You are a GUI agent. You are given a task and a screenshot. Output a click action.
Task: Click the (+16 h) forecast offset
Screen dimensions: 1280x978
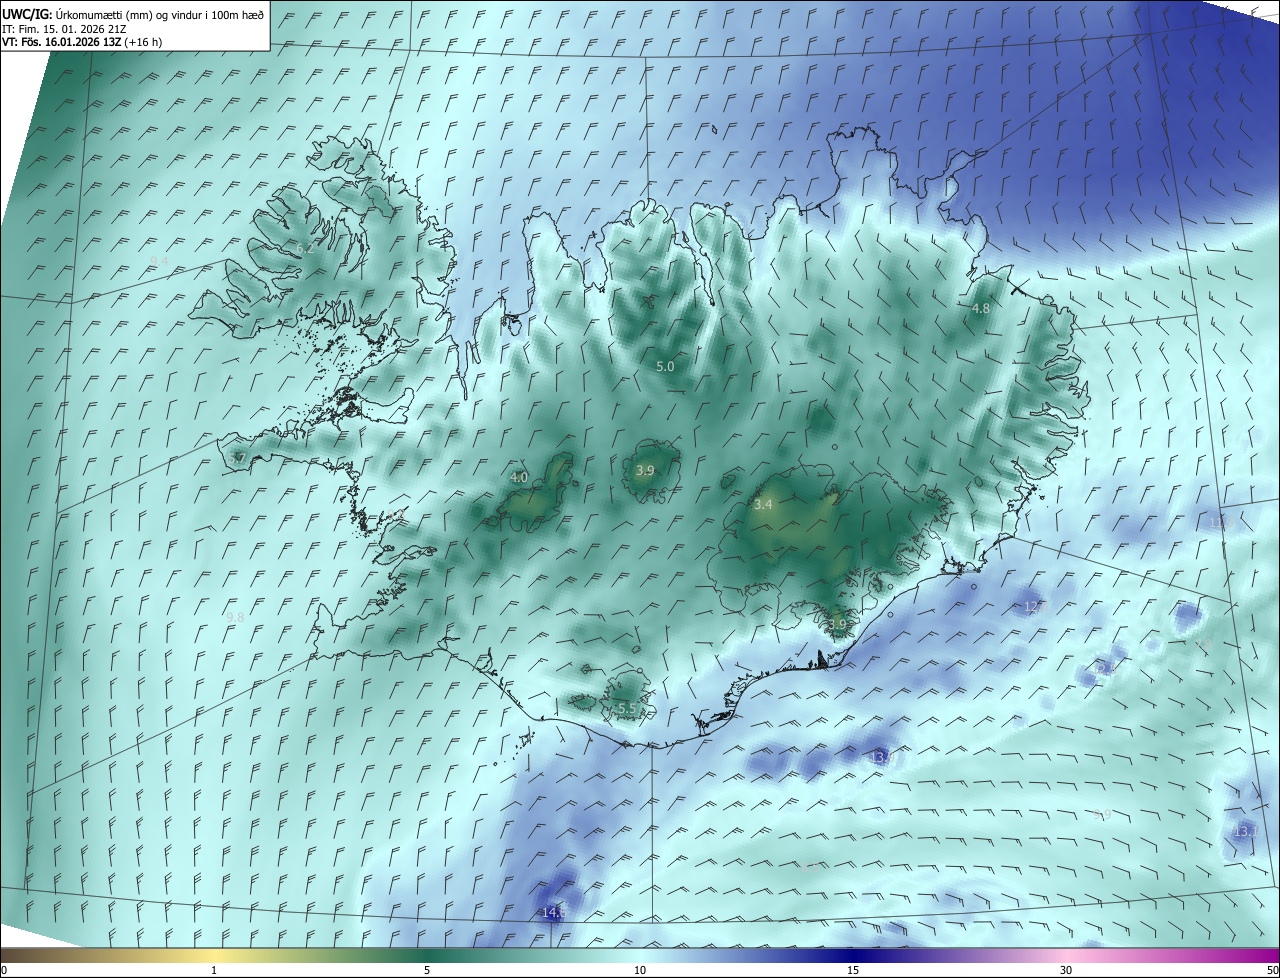click(144, 42)
